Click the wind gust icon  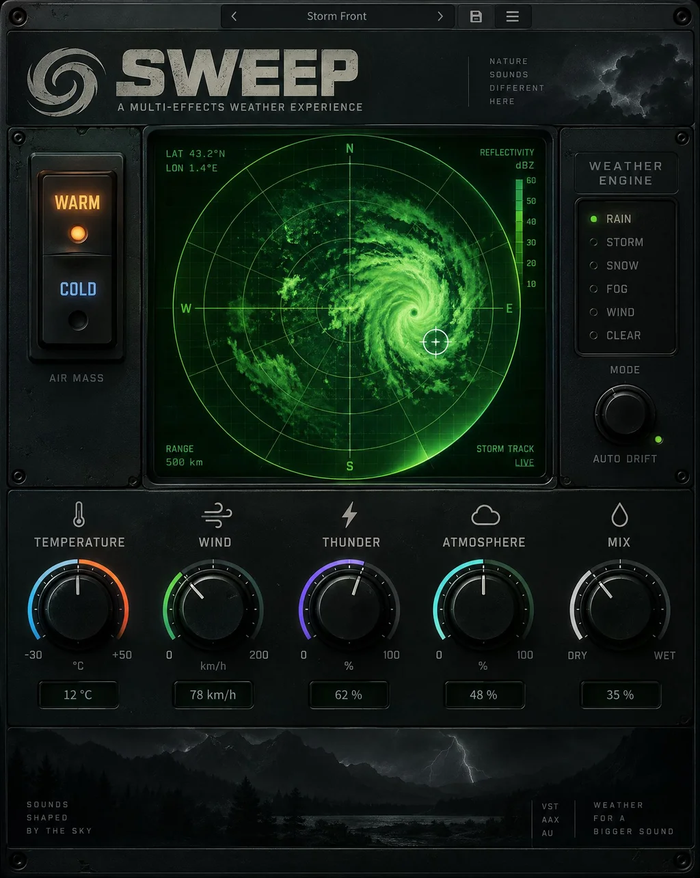tap(217, 515)
